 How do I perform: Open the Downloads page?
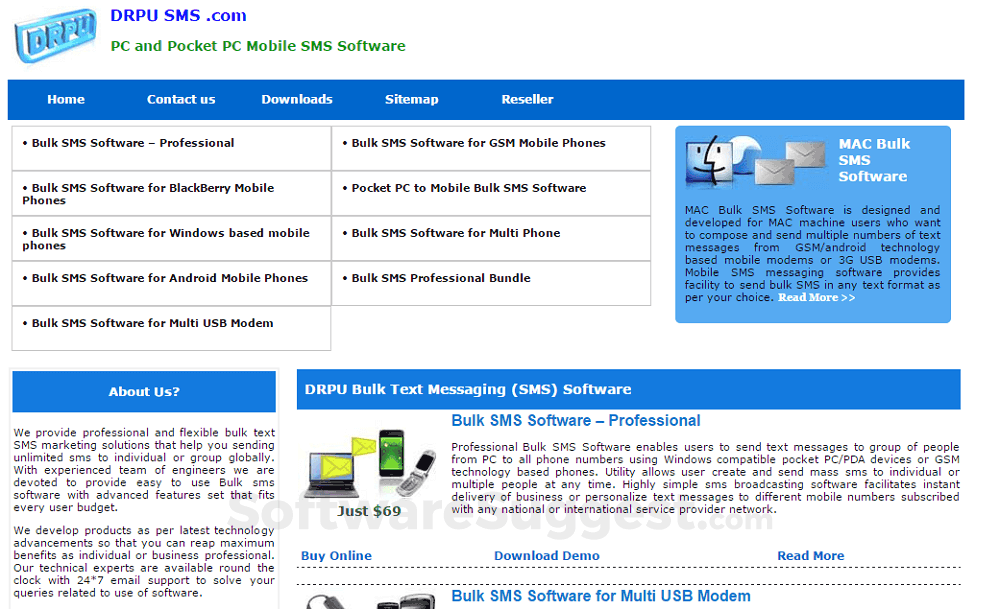(297, 99)
